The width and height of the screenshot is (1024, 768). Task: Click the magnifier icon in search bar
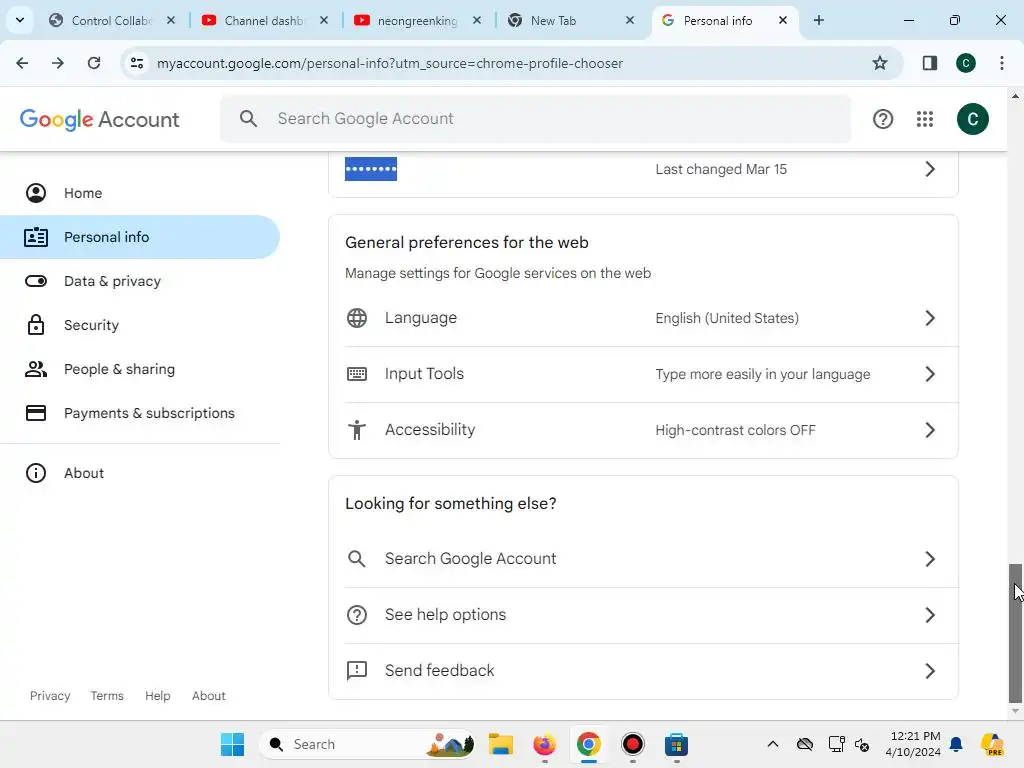click(248, 118)
